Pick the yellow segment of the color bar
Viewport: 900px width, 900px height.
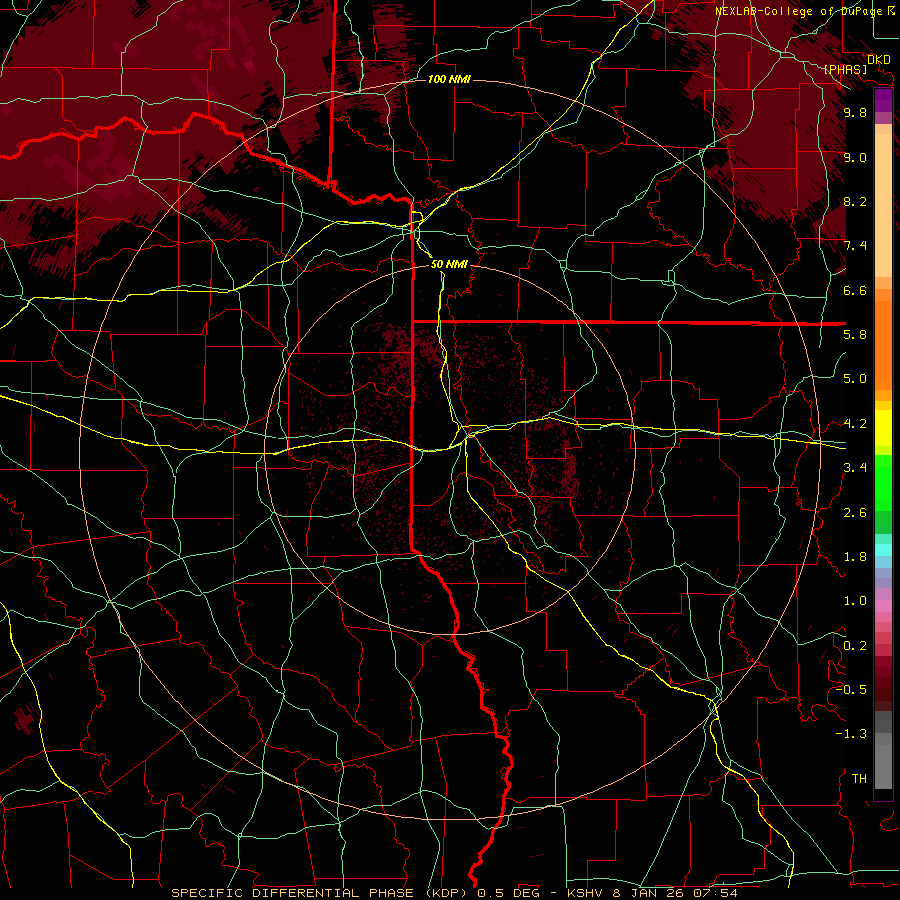[x=883, y=428]
